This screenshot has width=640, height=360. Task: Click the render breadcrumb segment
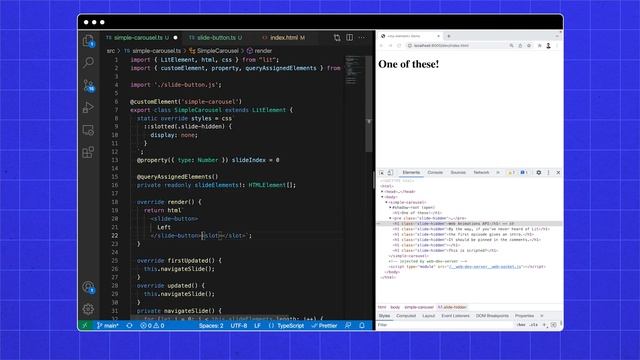[x=260, y=51]
